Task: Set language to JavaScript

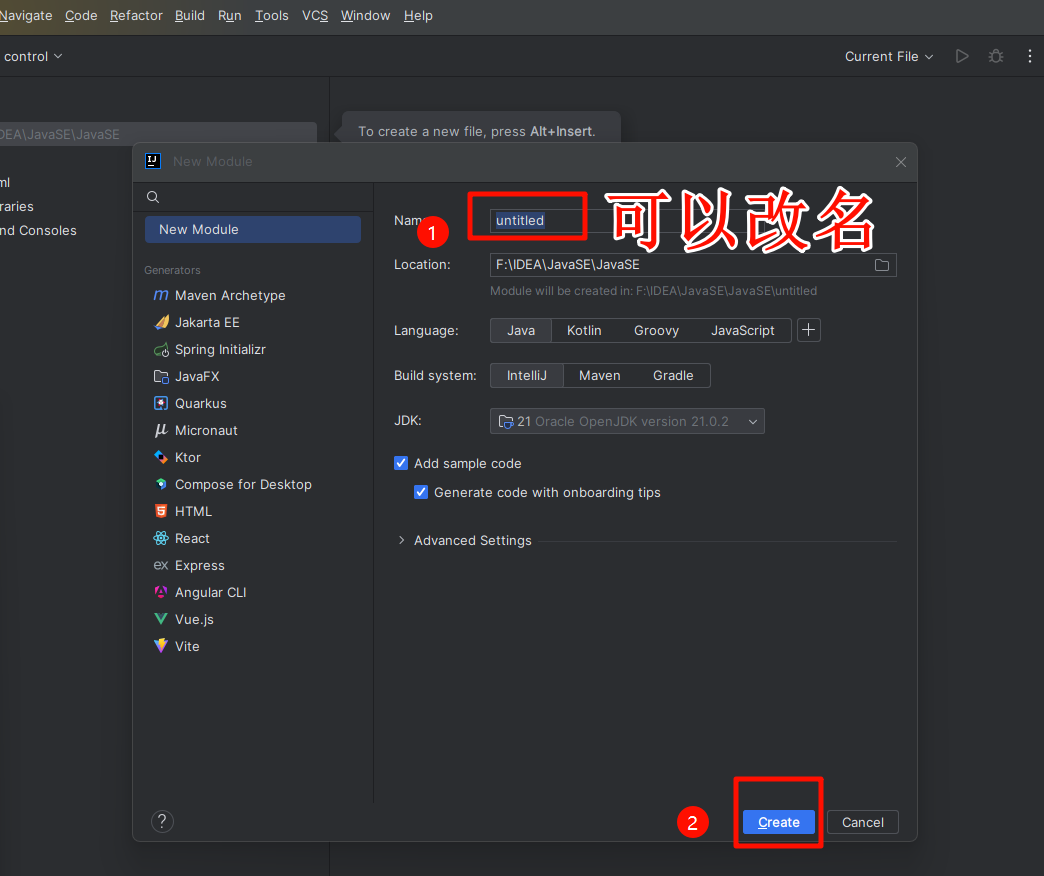Action: click(742, 330)
